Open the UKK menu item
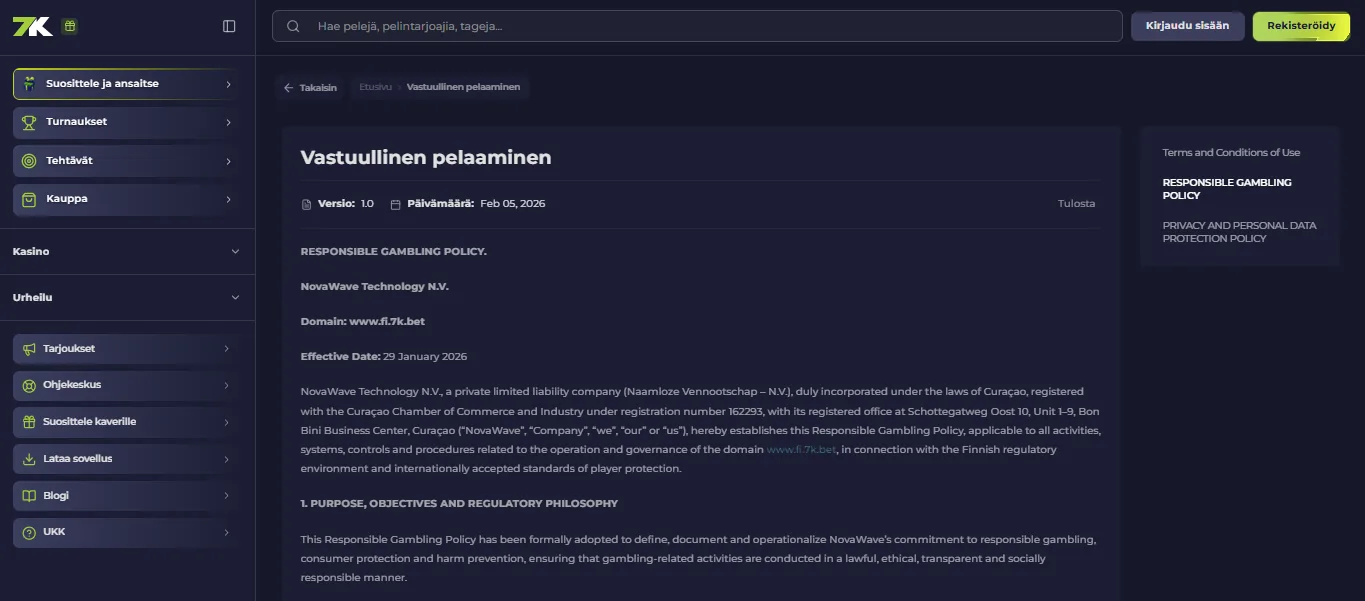1365x601 pixels. [x=127, y=532]
